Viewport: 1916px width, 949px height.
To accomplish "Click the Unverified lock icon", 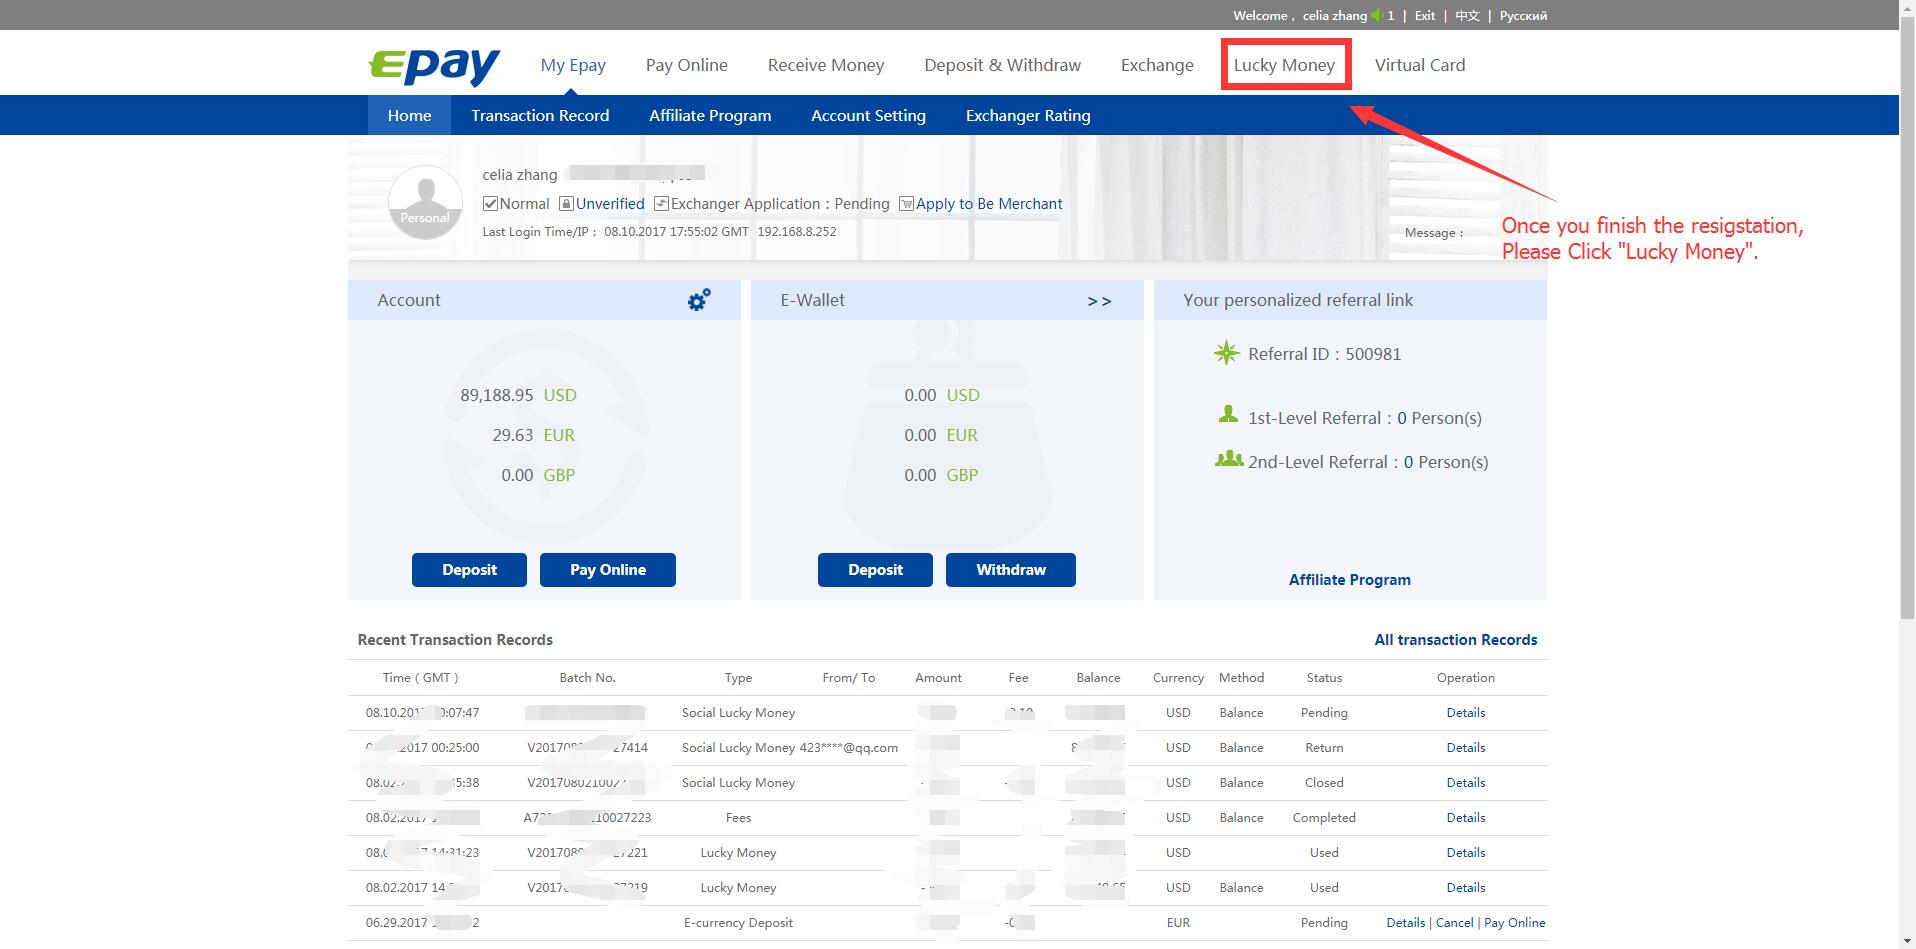I will tap(566, 204).
